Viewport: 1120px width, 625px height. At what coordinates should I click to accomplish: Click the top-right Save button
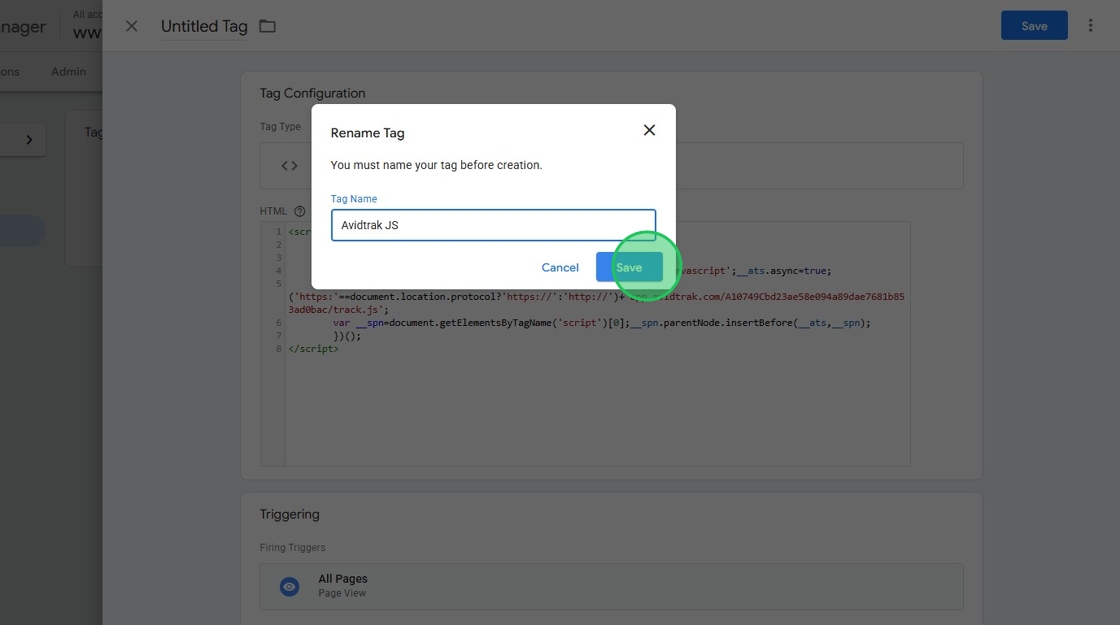click(1034, 26)
